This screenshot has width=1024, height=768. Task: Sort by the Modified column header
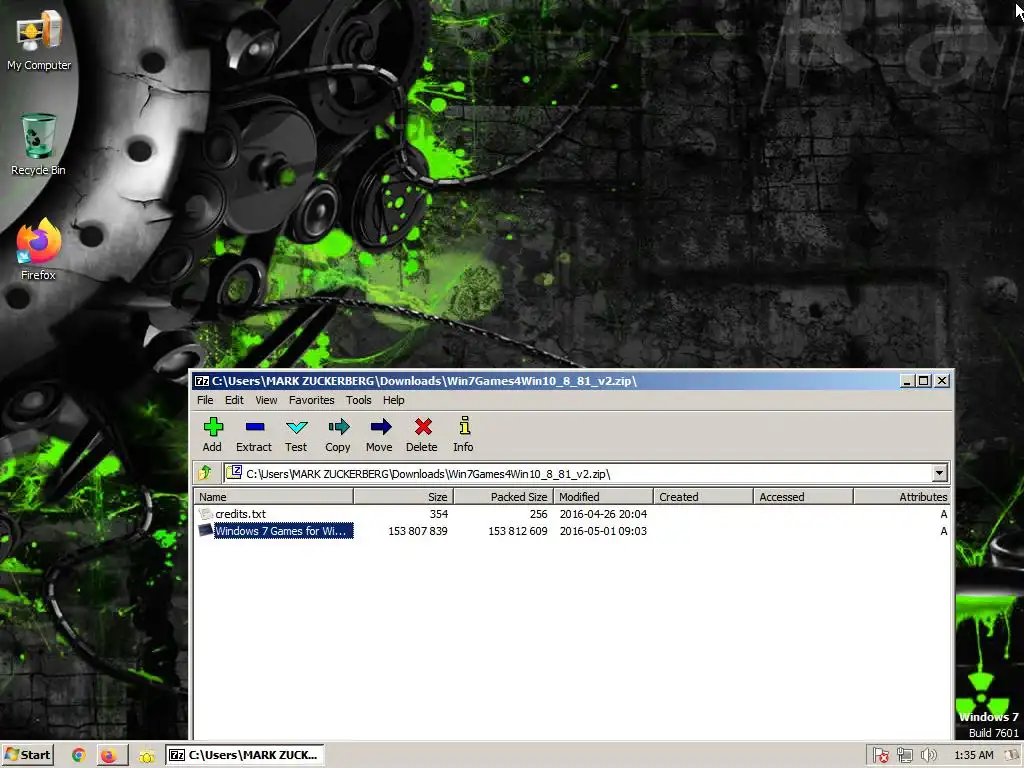coord(603,496)
